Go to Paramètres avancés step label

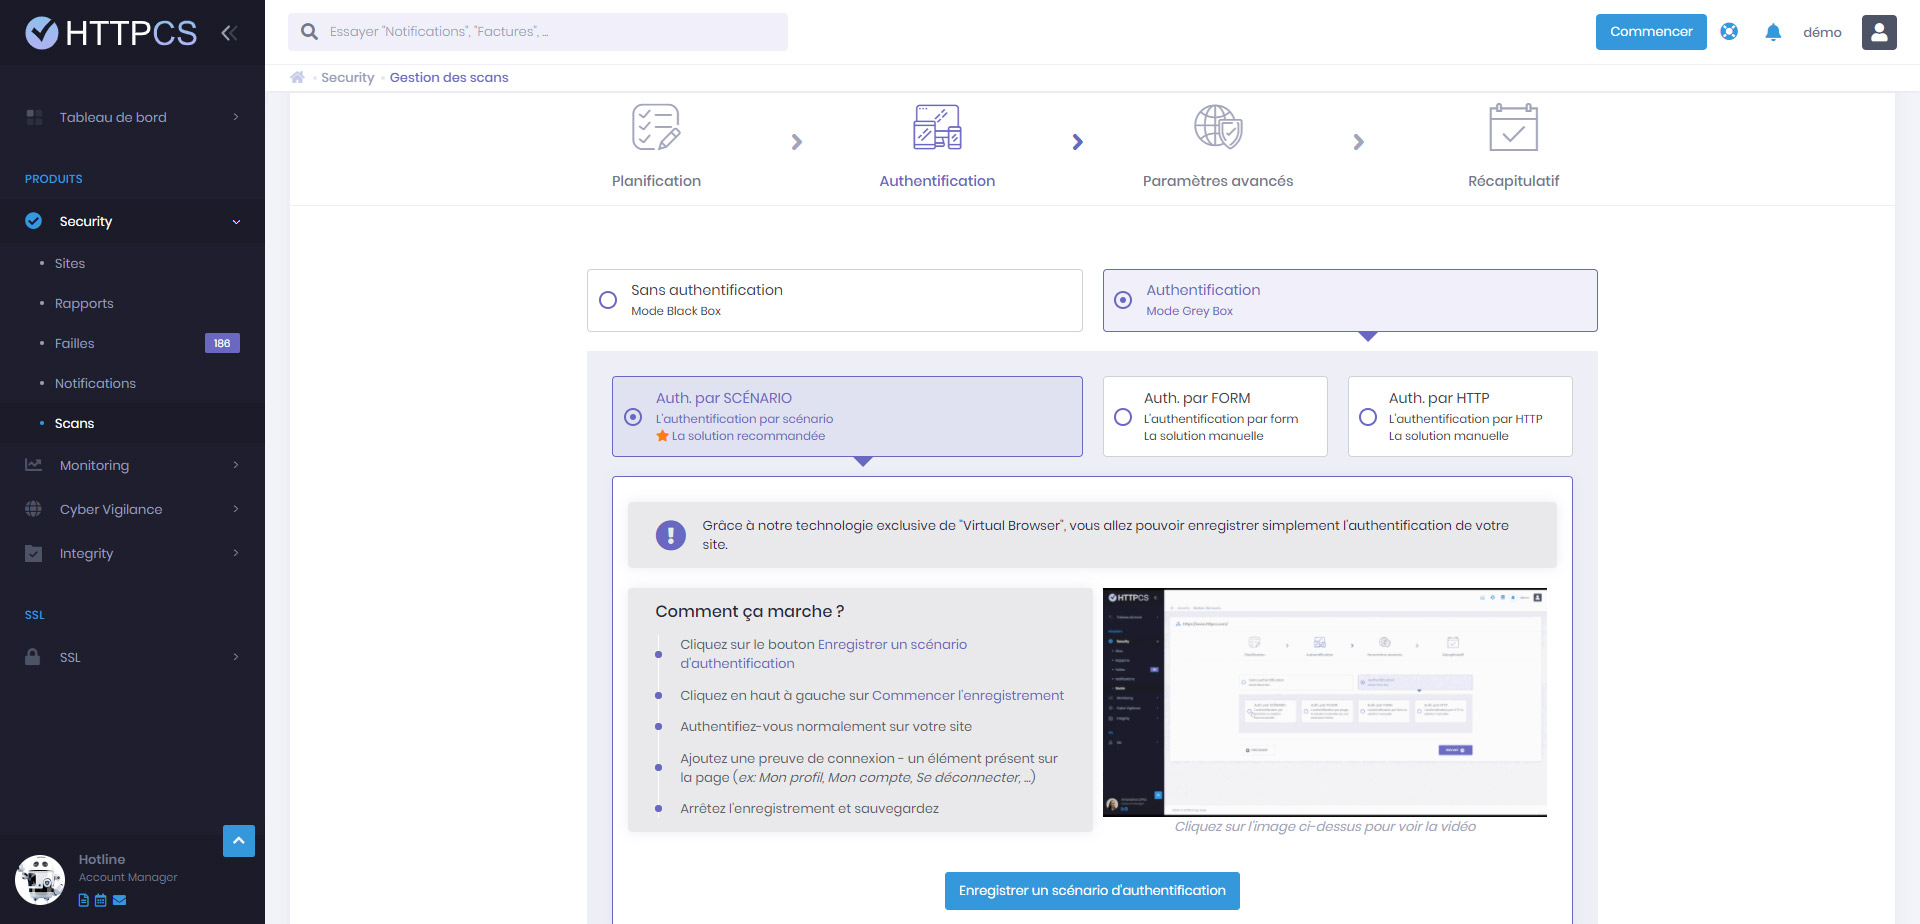coord(1218,181)
